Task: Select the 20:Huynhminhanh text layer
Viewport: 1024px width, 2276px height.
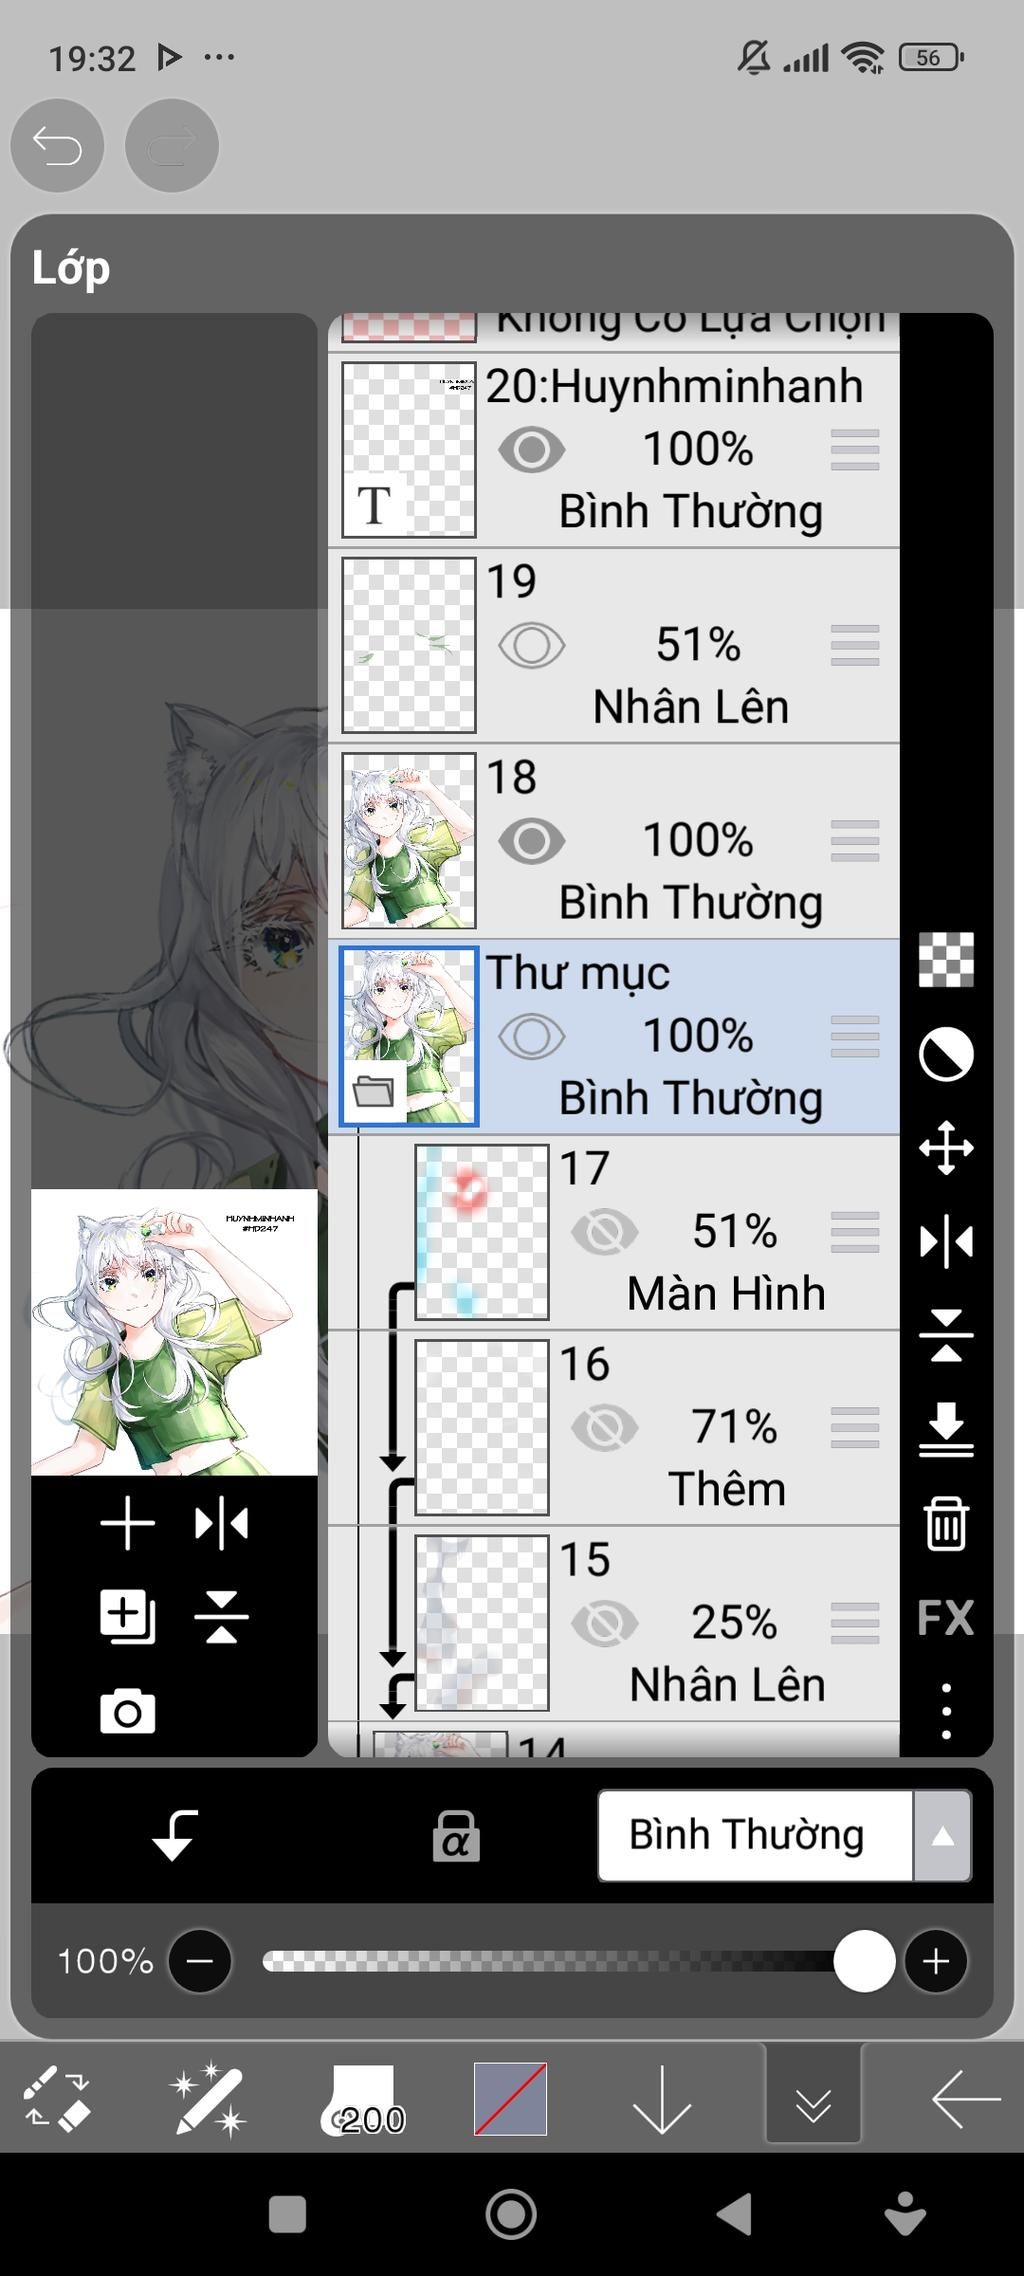Action: (x=614, y=450)
